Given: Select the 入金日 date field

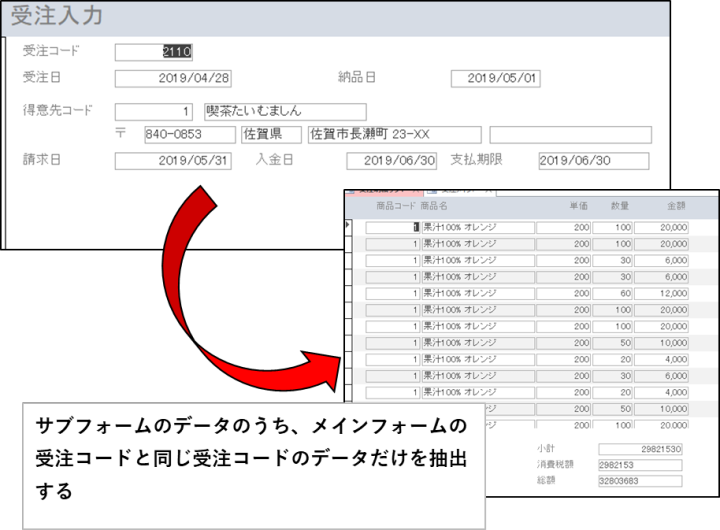Looking at the screenshot, I should (x=392, y=160).
